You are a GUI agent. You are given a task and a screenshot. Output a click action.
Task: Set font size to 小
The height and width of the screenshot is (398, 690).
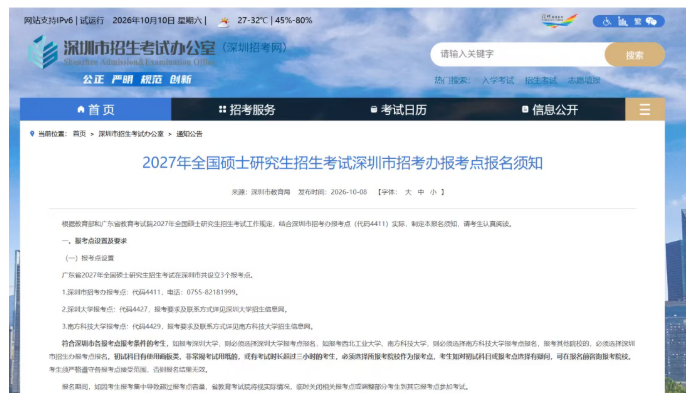tap(433, 192)
